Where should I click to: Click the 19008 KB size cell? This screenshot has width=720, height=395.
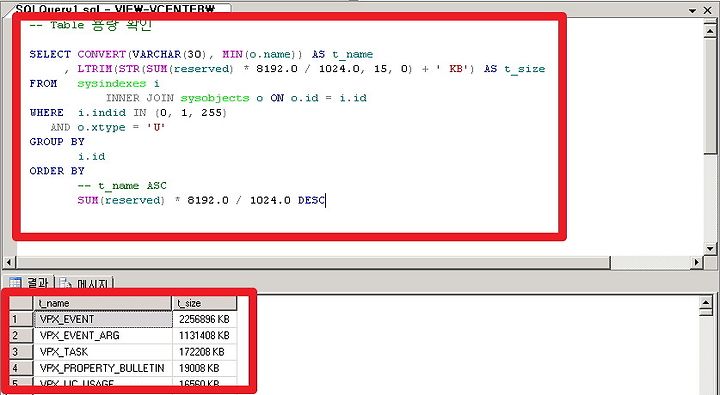[x=205, y=368]
